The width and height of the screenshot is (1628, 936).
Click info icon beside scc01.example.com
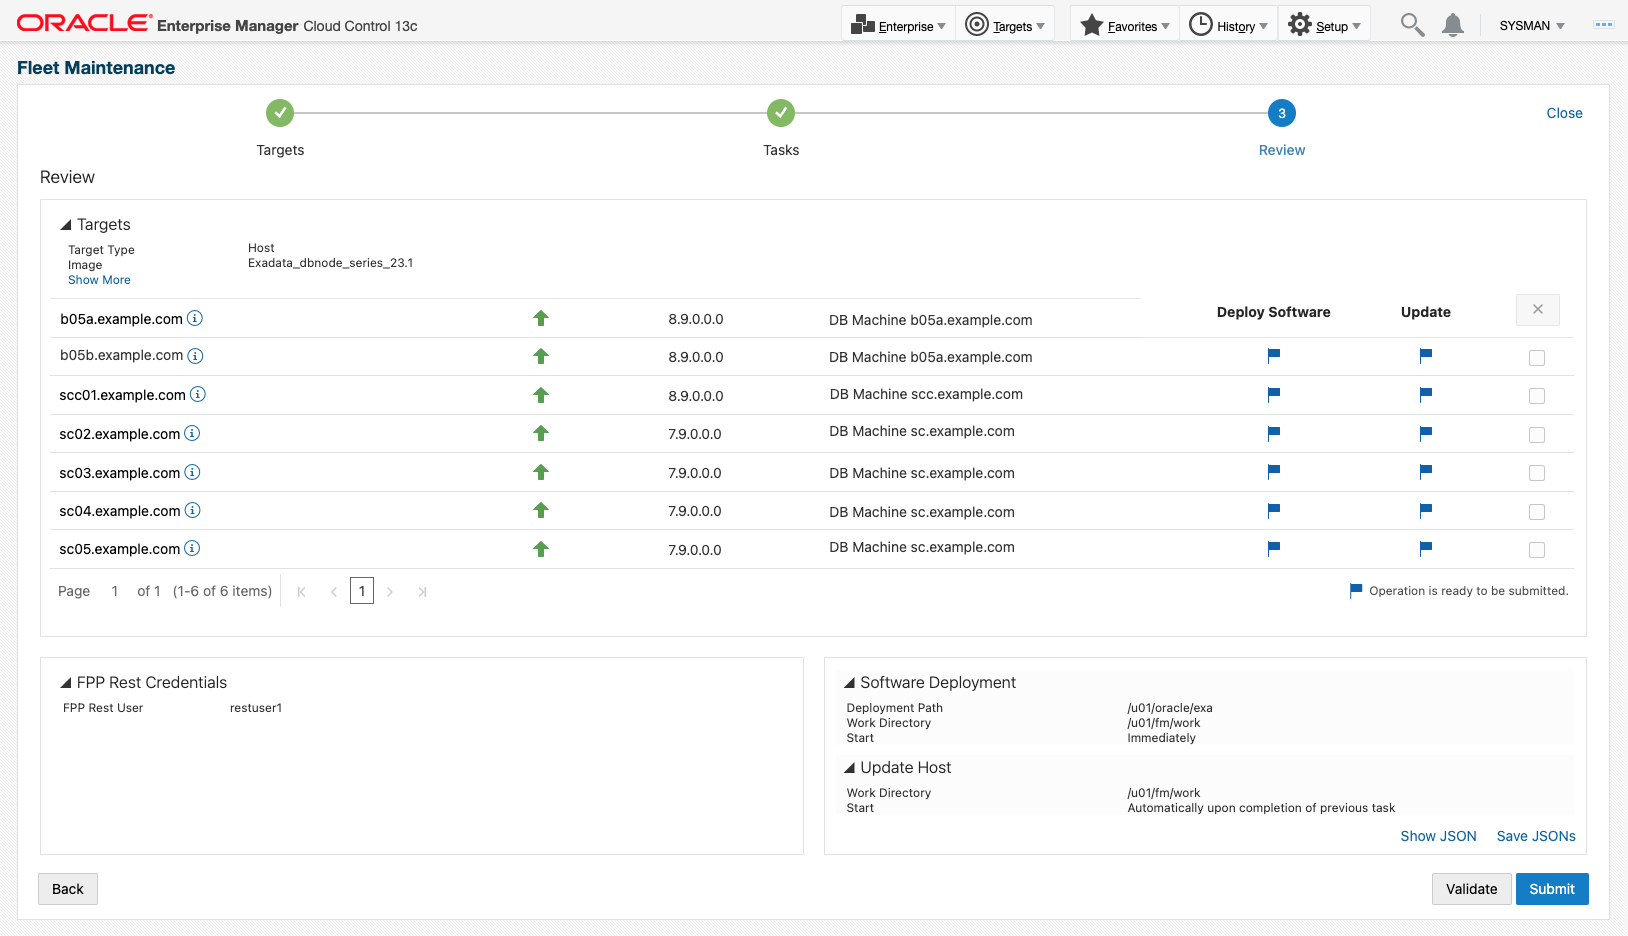pos(198,394)
